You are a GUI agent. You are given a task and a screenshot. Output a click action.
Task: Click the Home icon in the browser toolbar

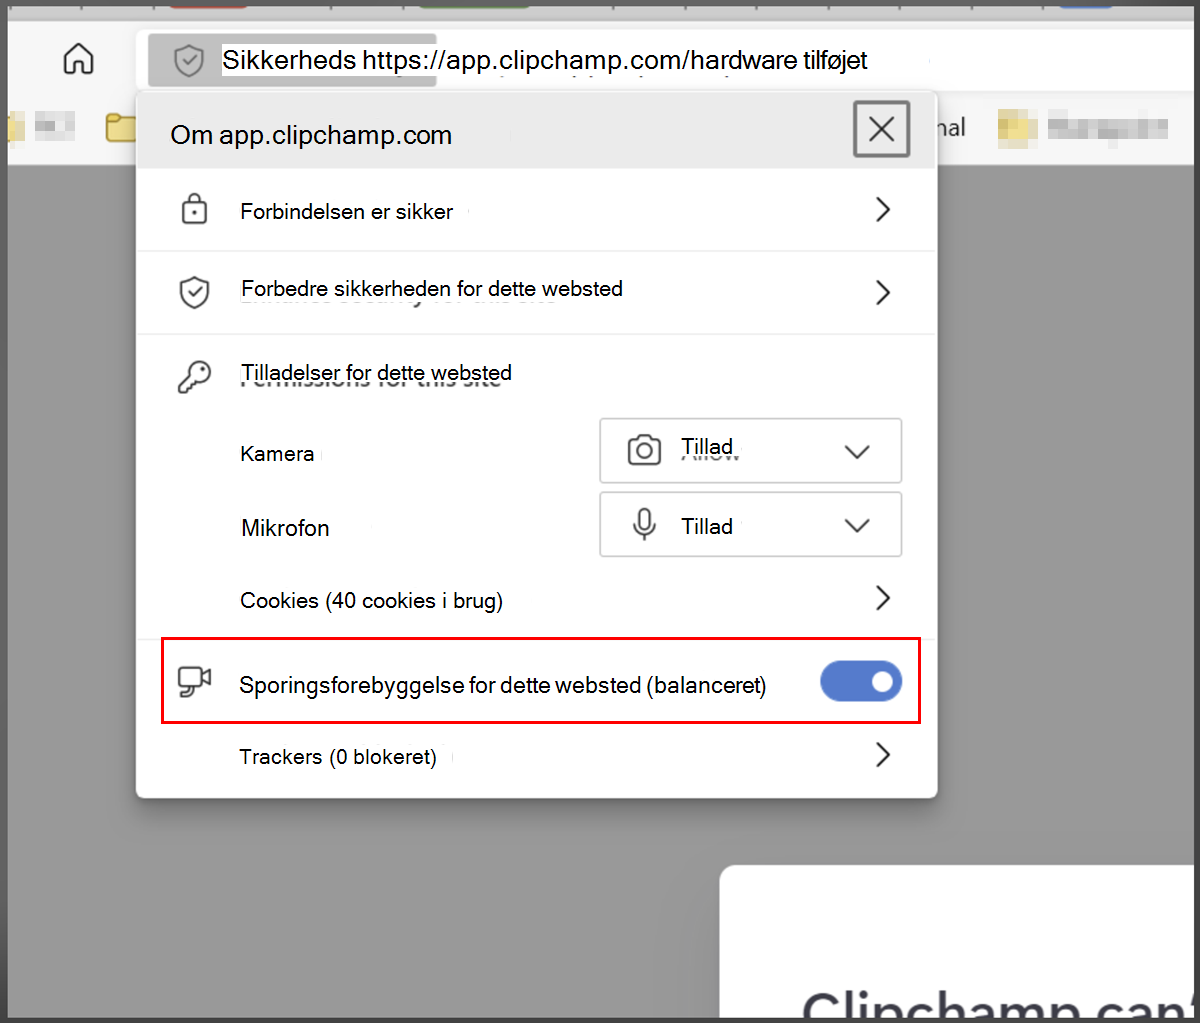pyautogui.click(x=78, y=59)
